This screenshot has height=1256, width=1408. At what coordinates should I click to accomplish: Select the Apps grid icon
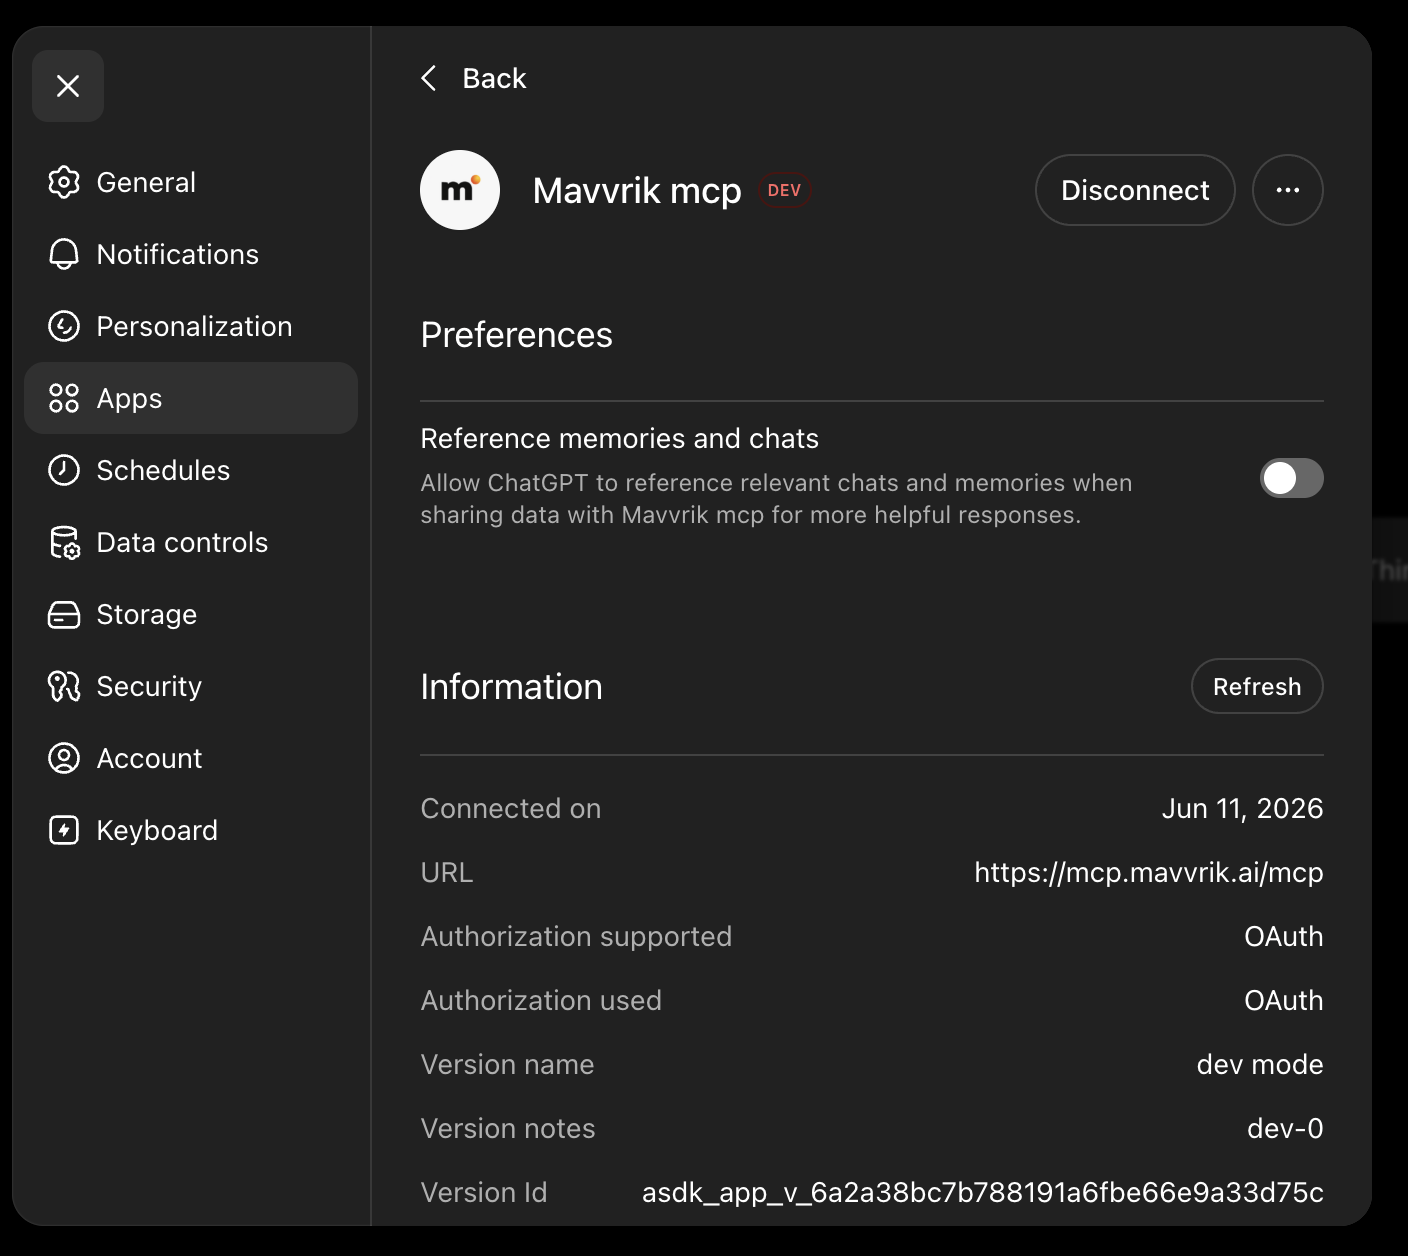[x=64, y=398]
